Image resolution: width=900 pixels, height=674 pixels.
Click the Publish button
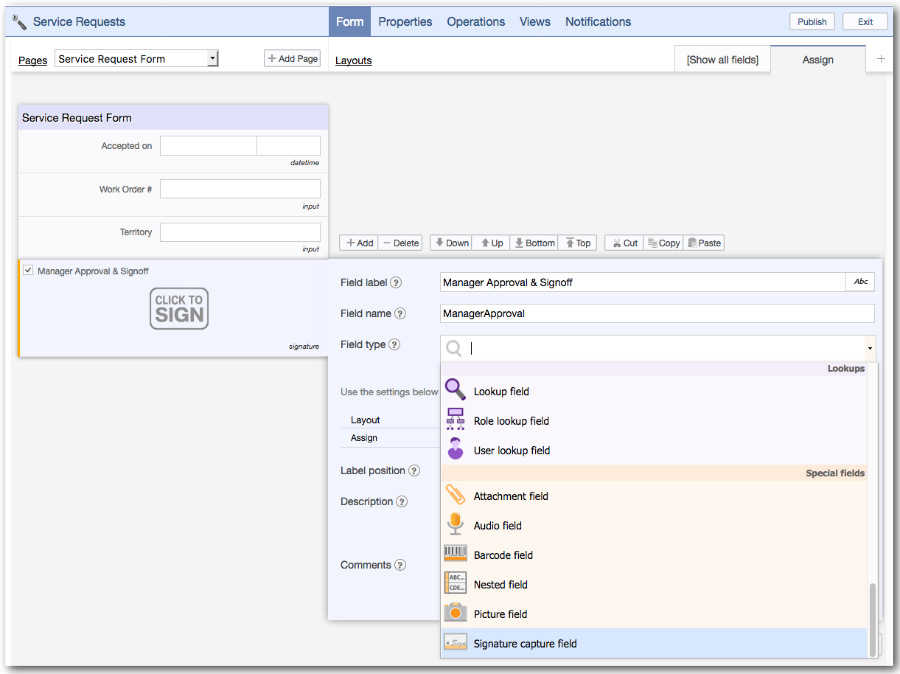coord(812,22)
